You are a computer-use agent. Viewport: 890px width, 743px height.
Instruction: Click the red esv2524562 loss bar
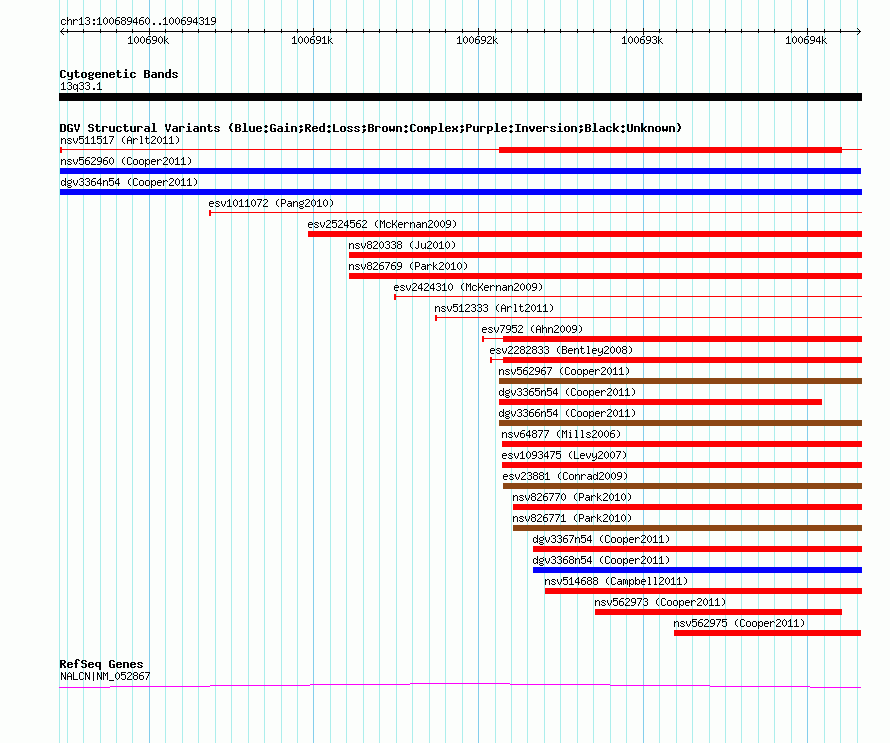point(585,234)
